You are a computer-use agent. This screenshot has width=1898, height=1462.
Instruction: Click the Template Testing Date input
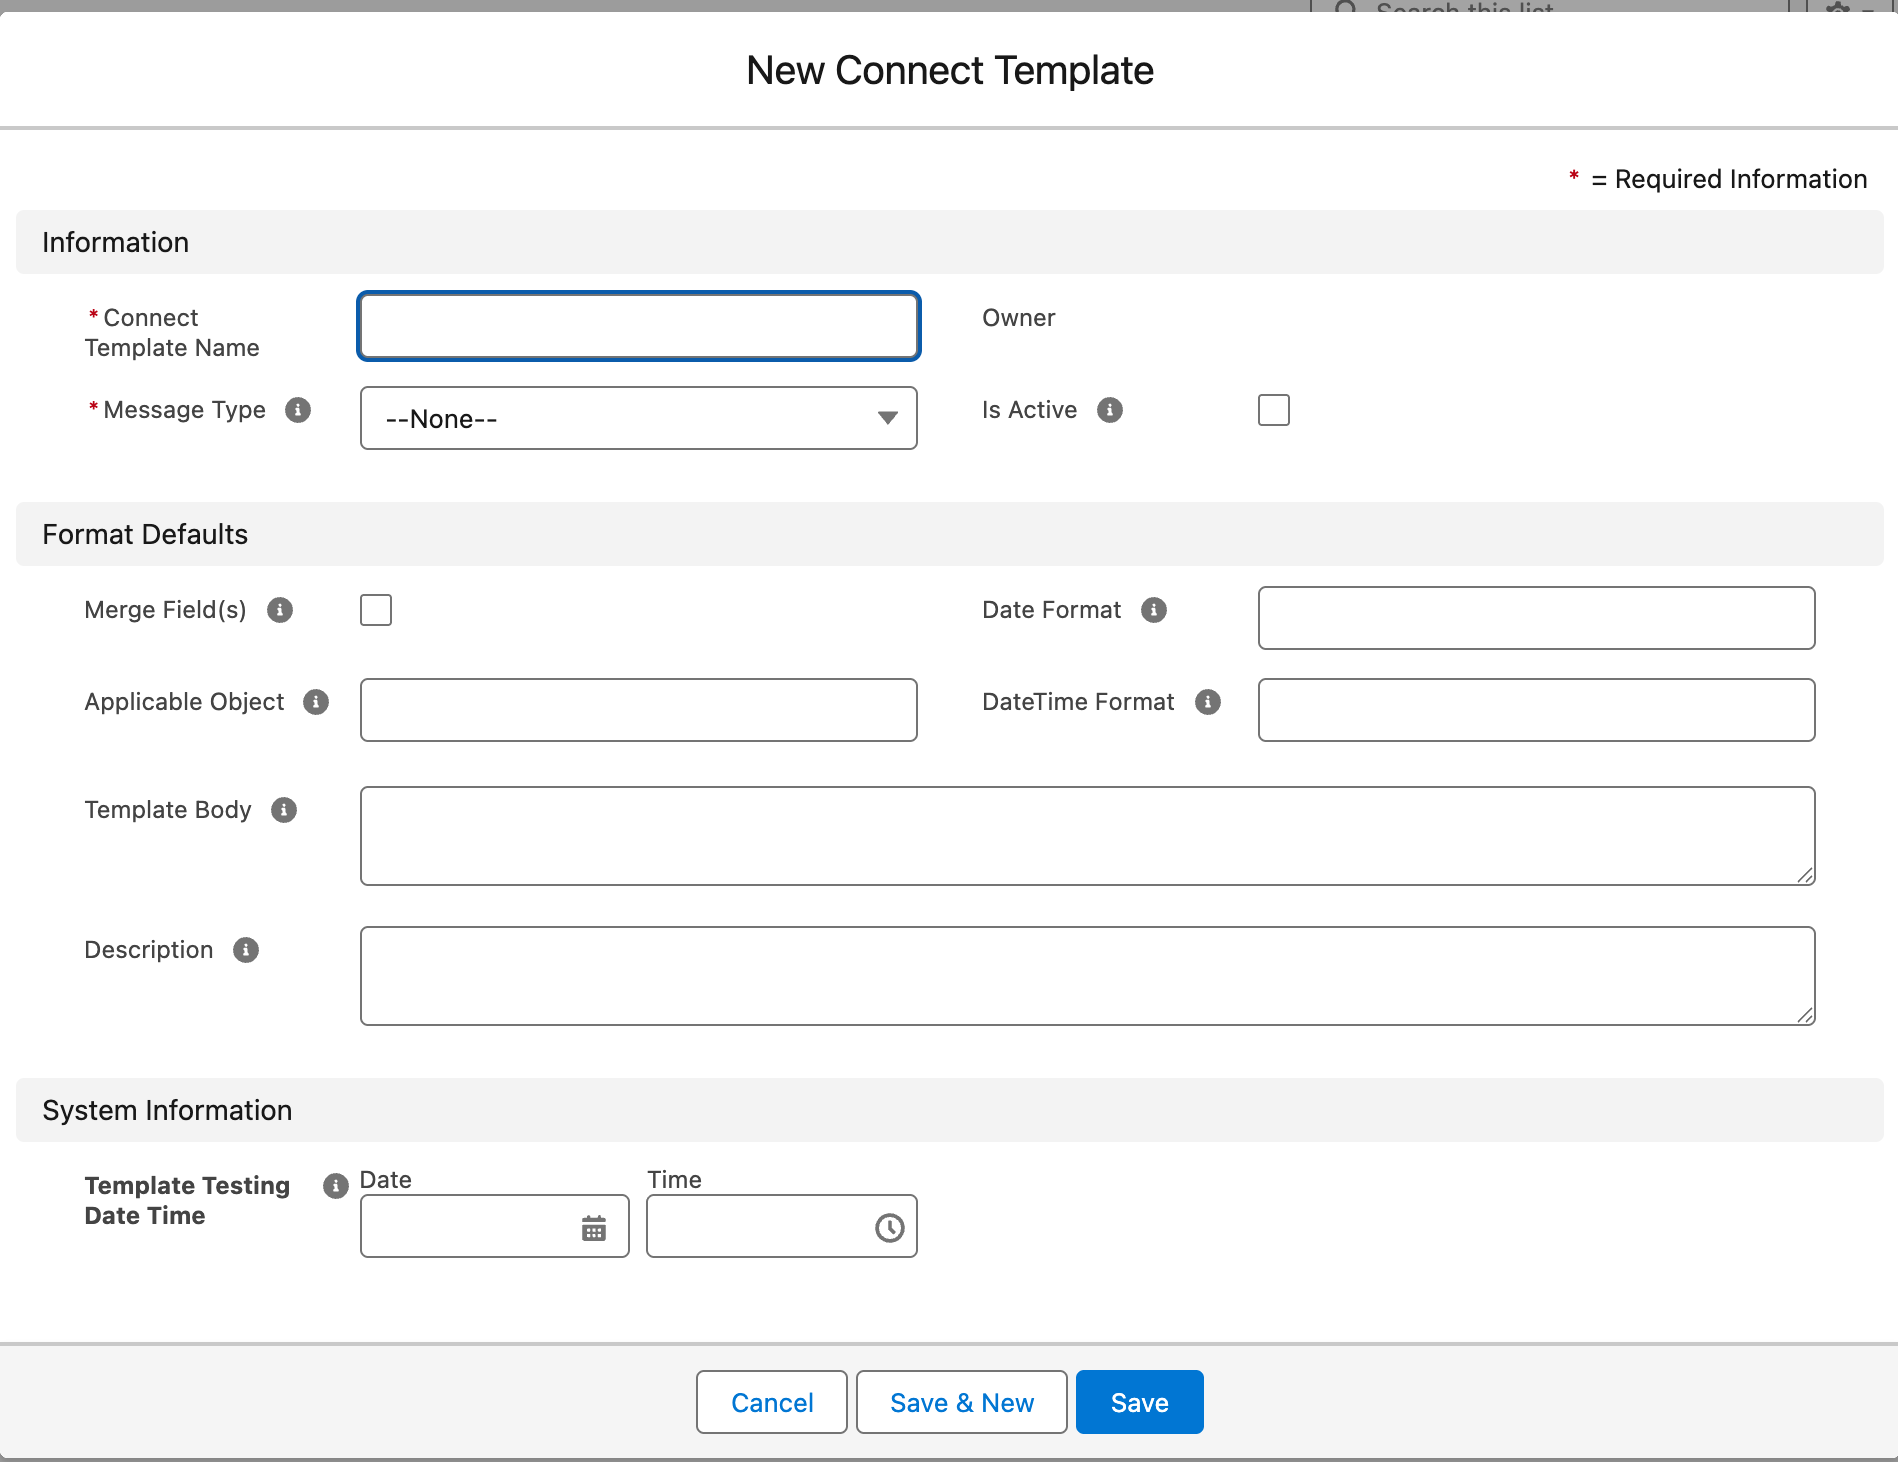tap(495, 1226)
